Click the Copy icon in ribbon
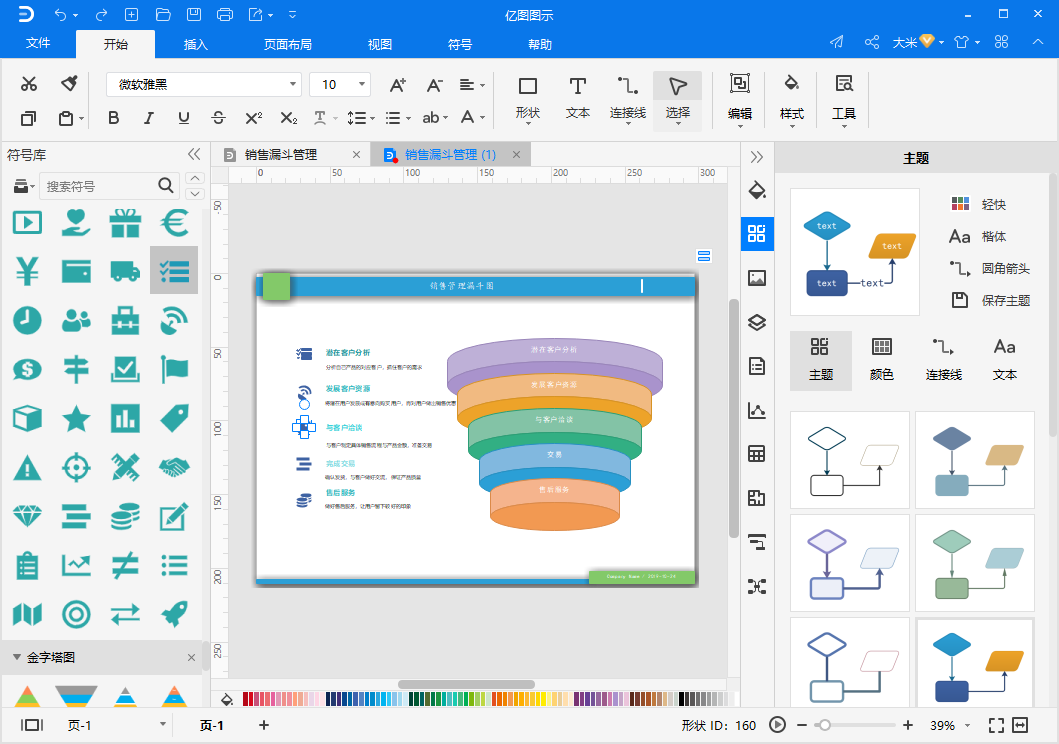The height and width of the screenshot is (744, 1059). click(28, 119)
